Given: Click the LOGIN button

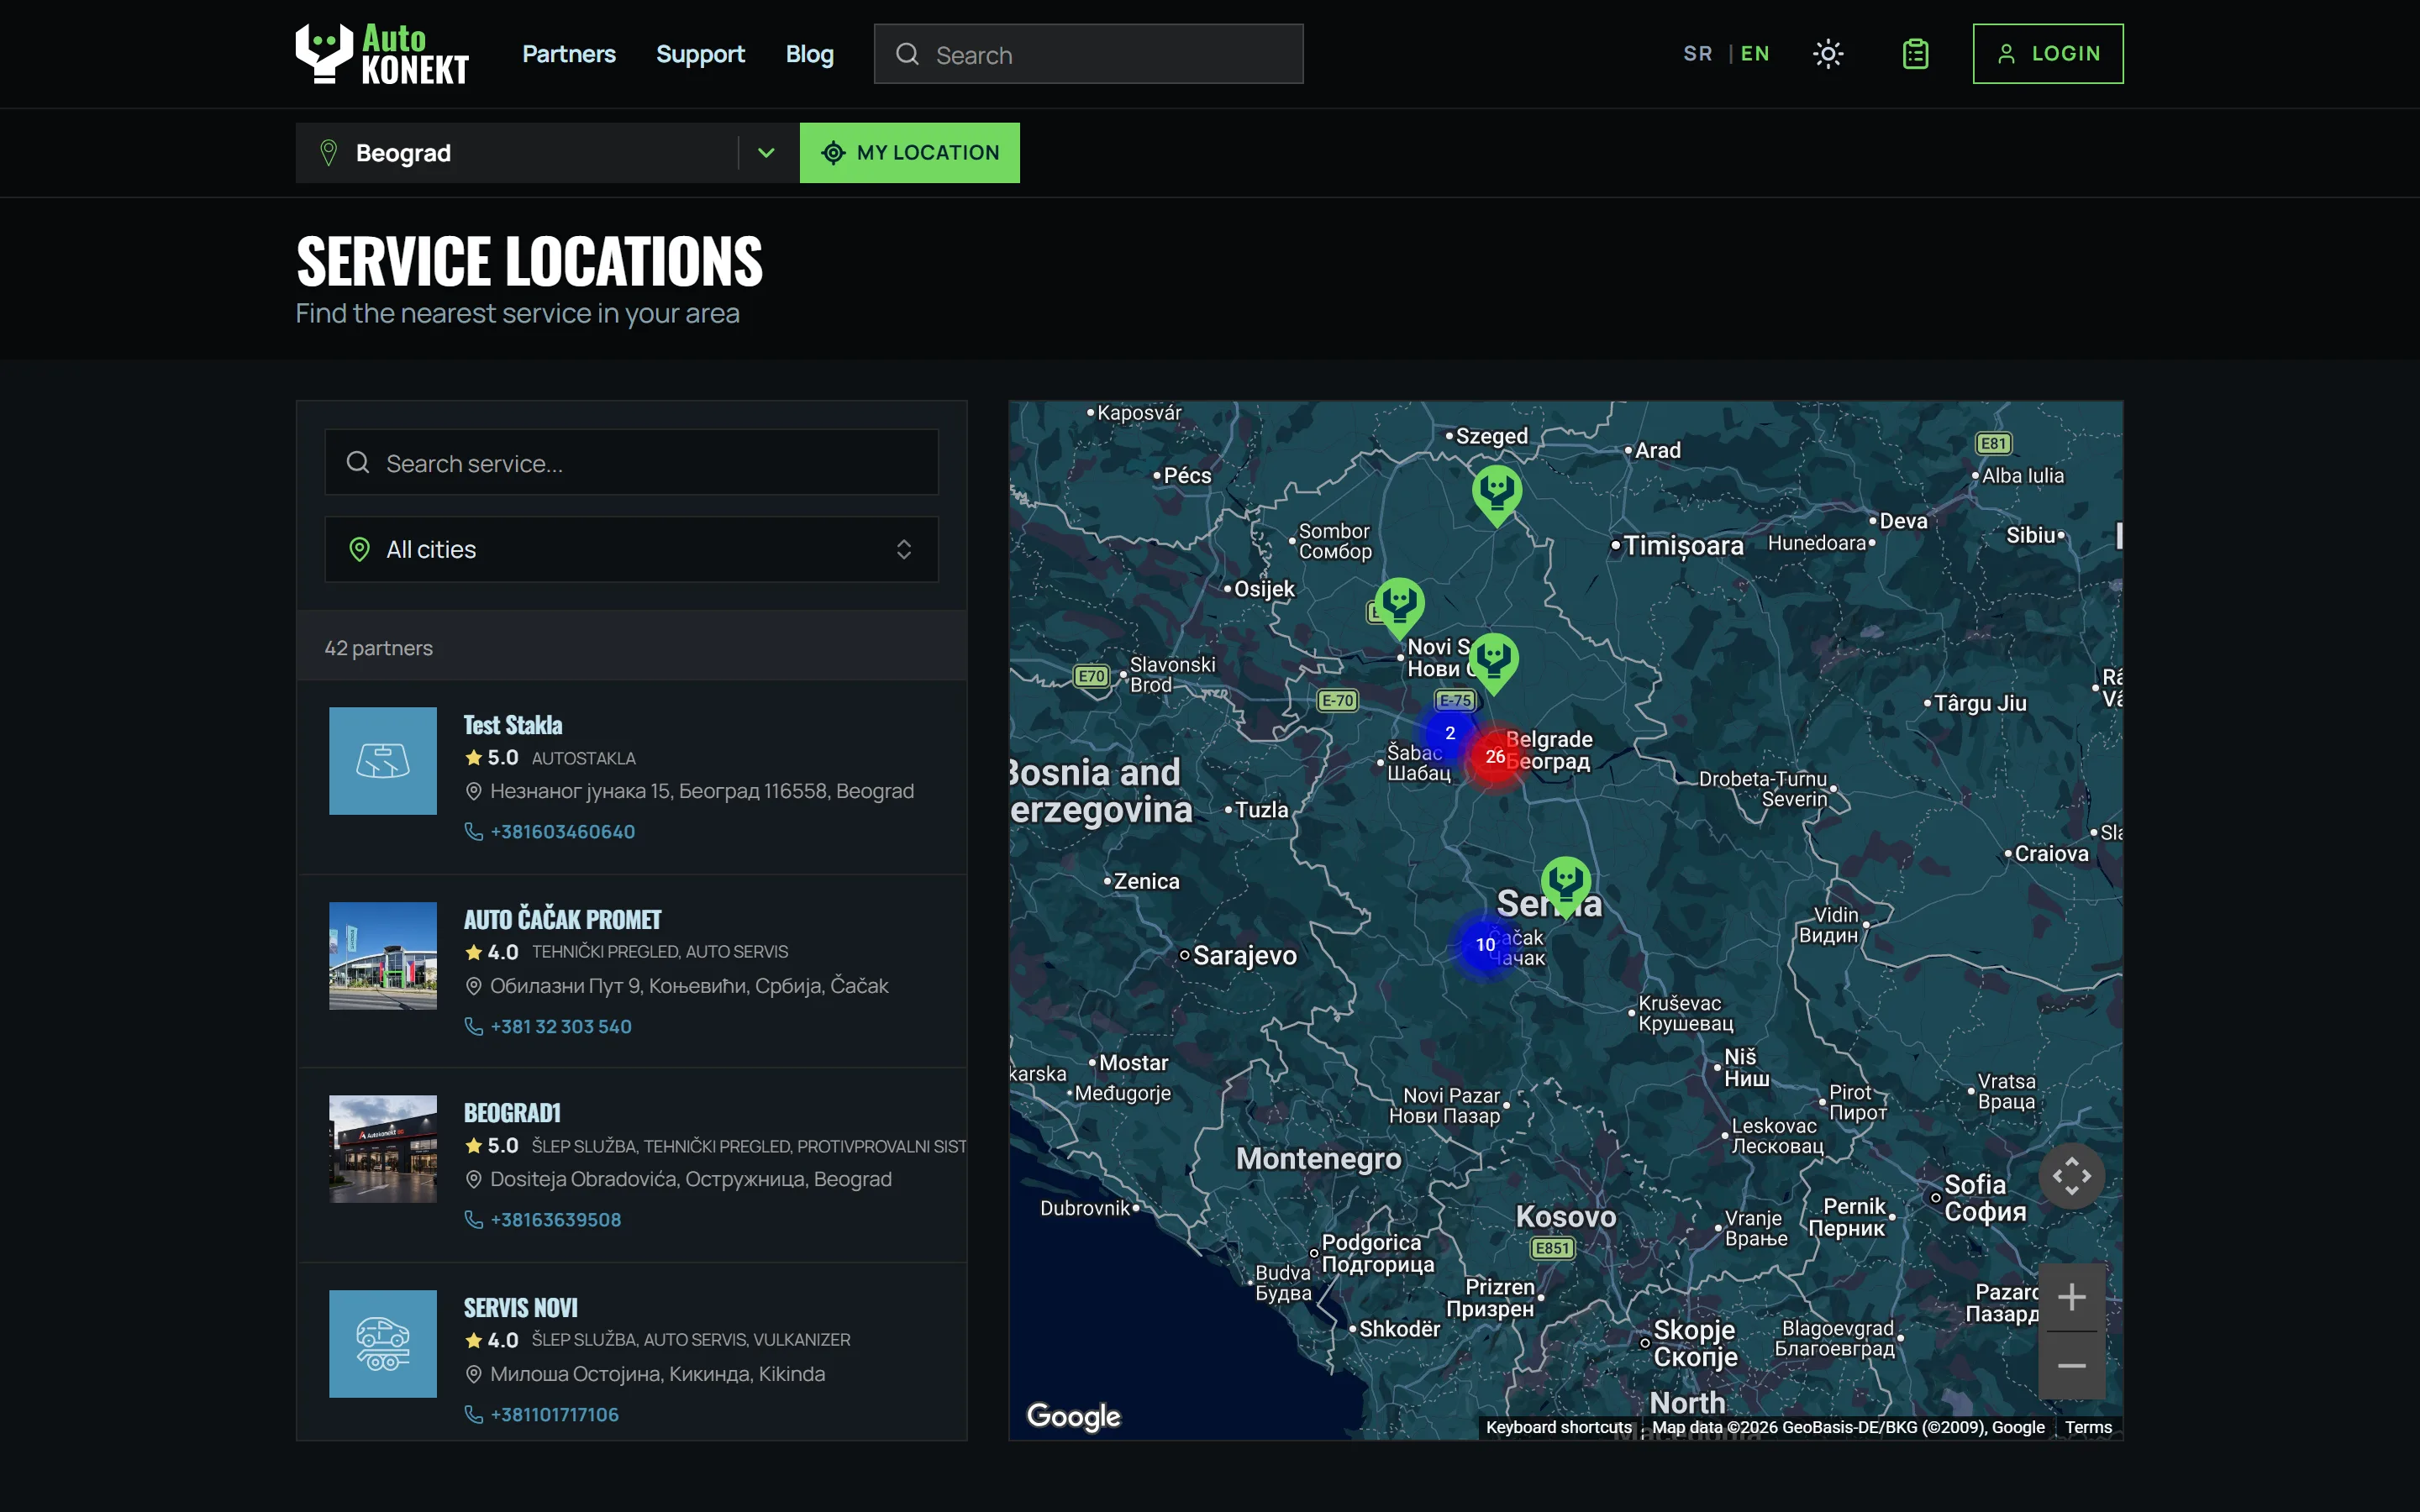Looking at the screenshot, I should [2047, 54].
